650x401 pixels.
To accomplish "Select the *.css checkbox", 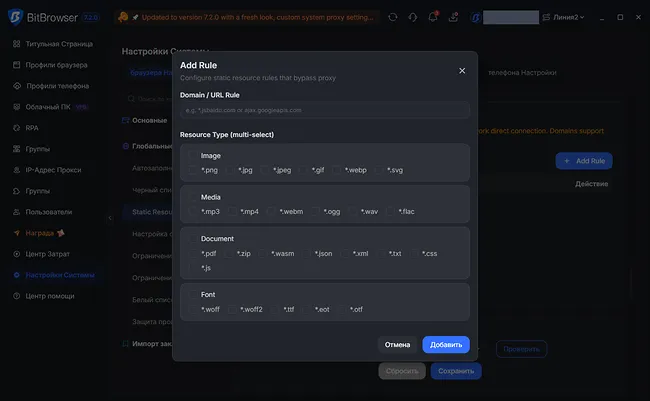I will click(x=414, y=253).
